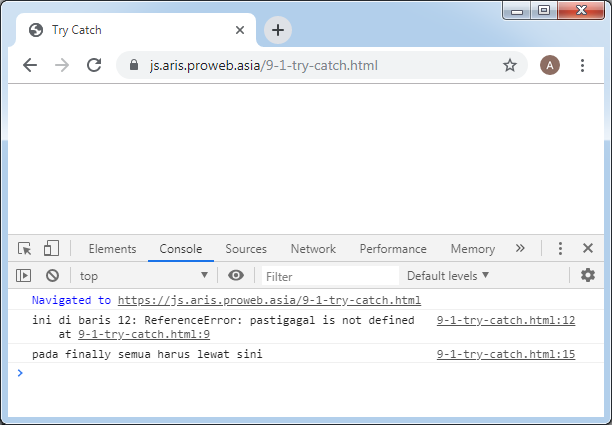Viewport: 612px width, 425px height.
Task: Open the DevTools customize menu
Action: [x=560, y=248]
